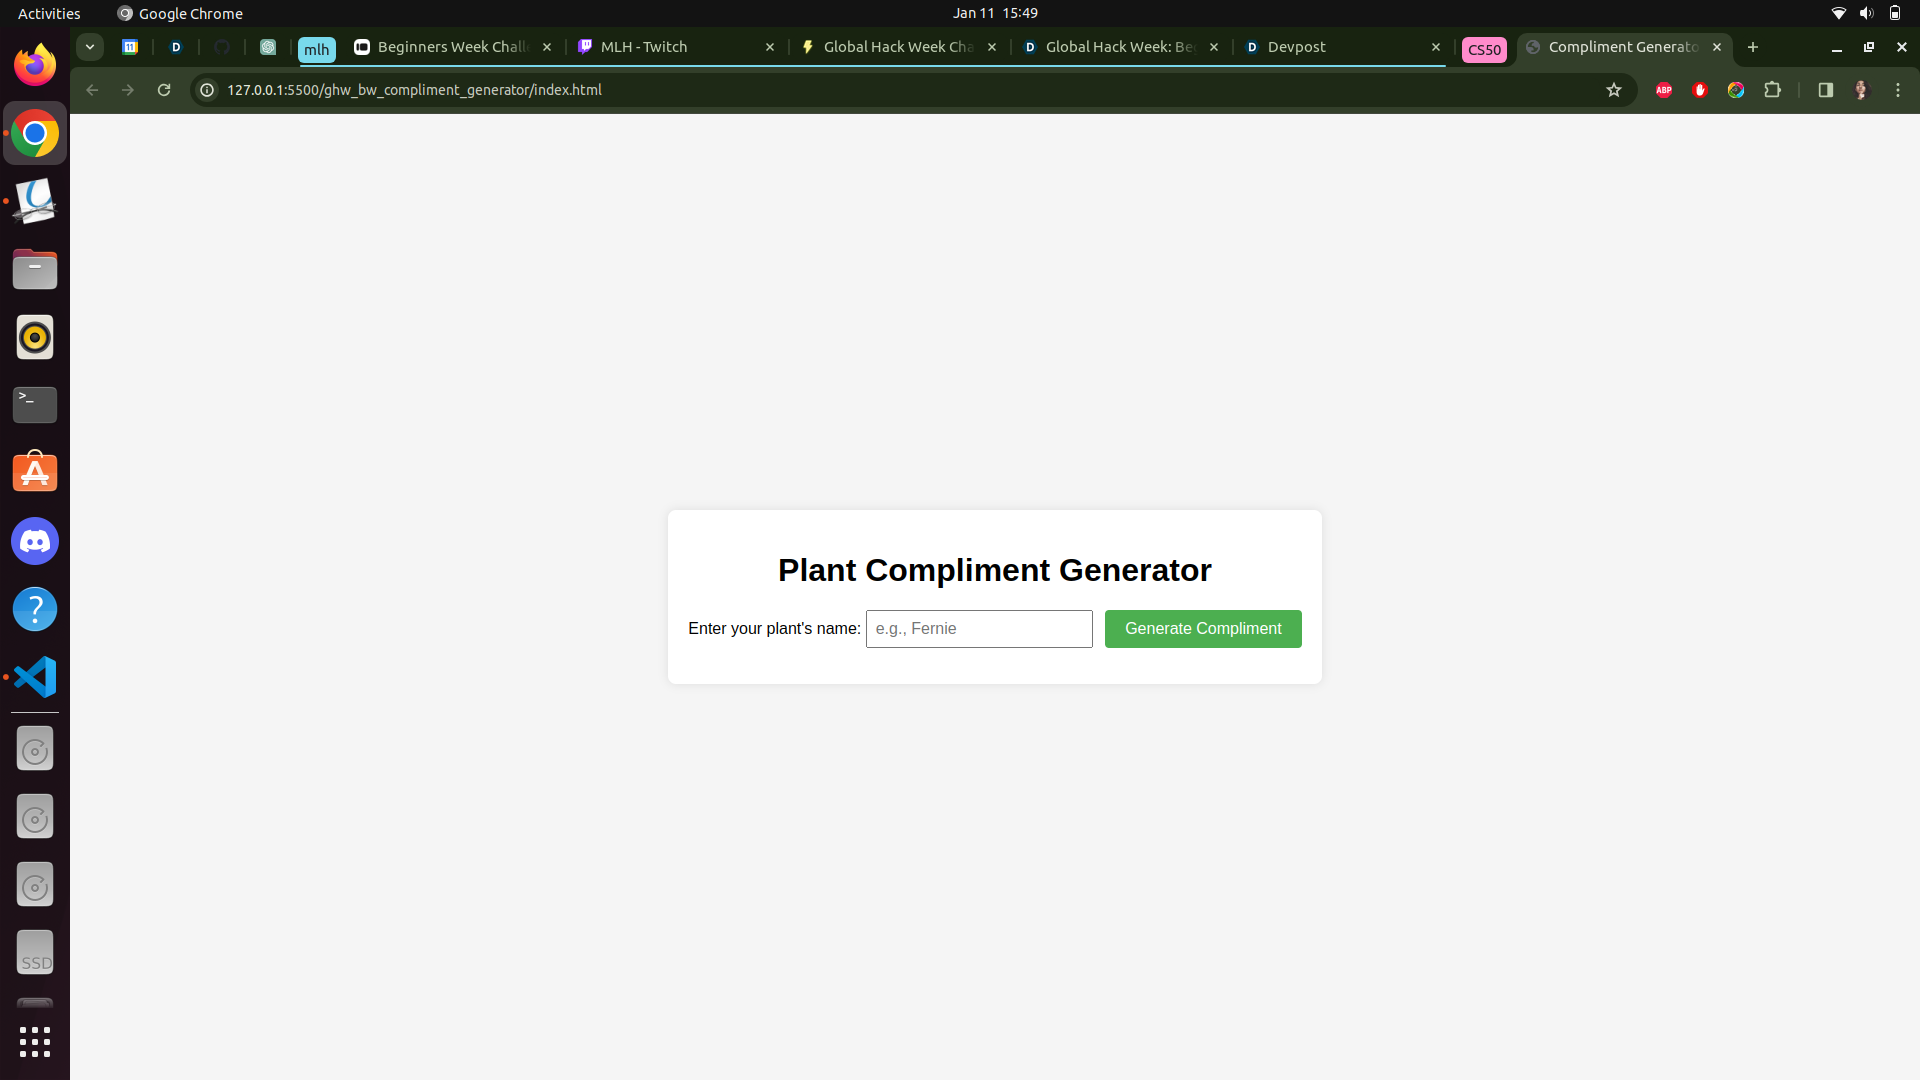
Task: Collapse the mlh tab group
Action: (x=316, y=49)
